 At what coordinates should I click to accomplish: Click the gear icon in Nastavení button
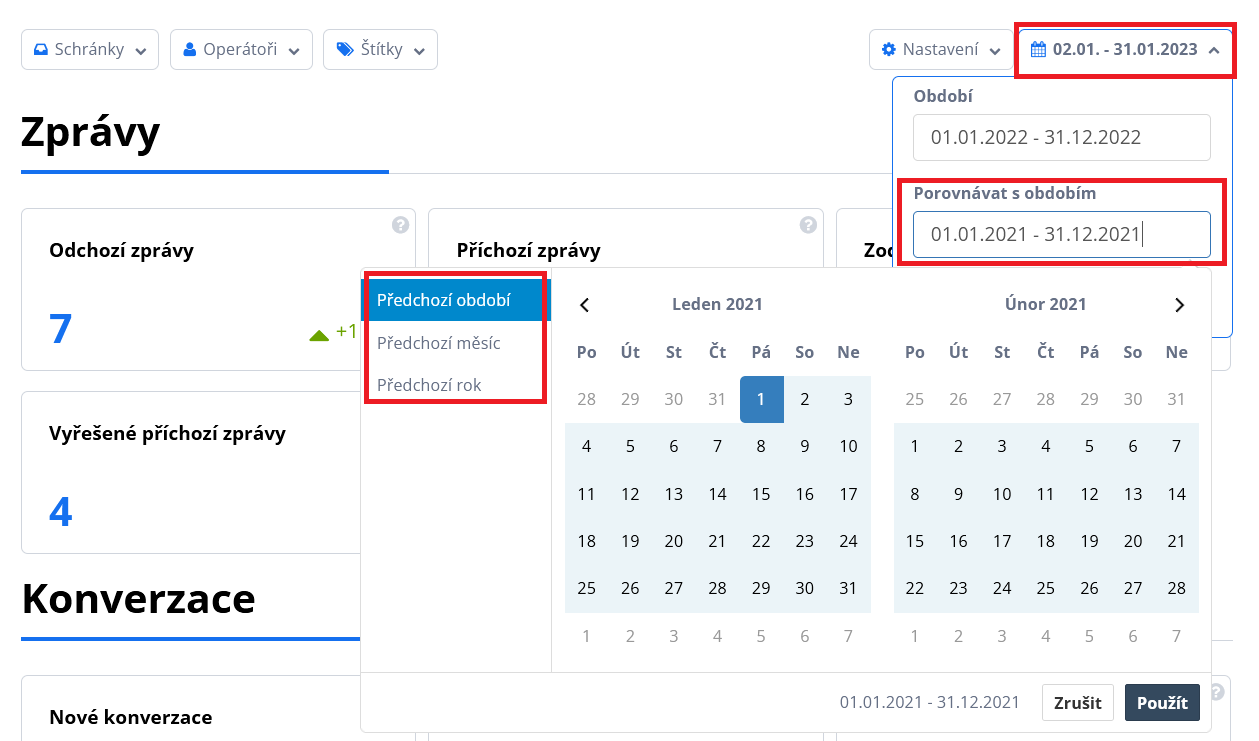pyautogui.click(x=889, y=49)
